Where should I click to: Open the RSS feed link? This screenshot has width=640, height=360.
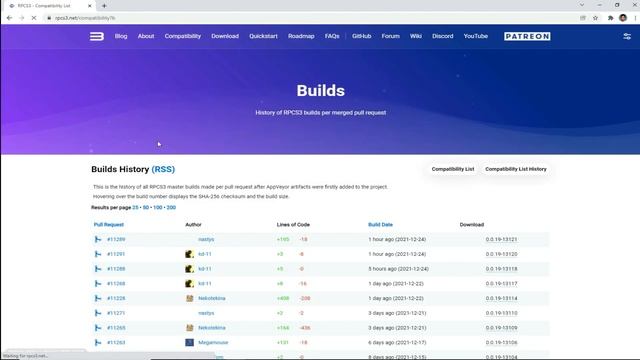point(163,169)
